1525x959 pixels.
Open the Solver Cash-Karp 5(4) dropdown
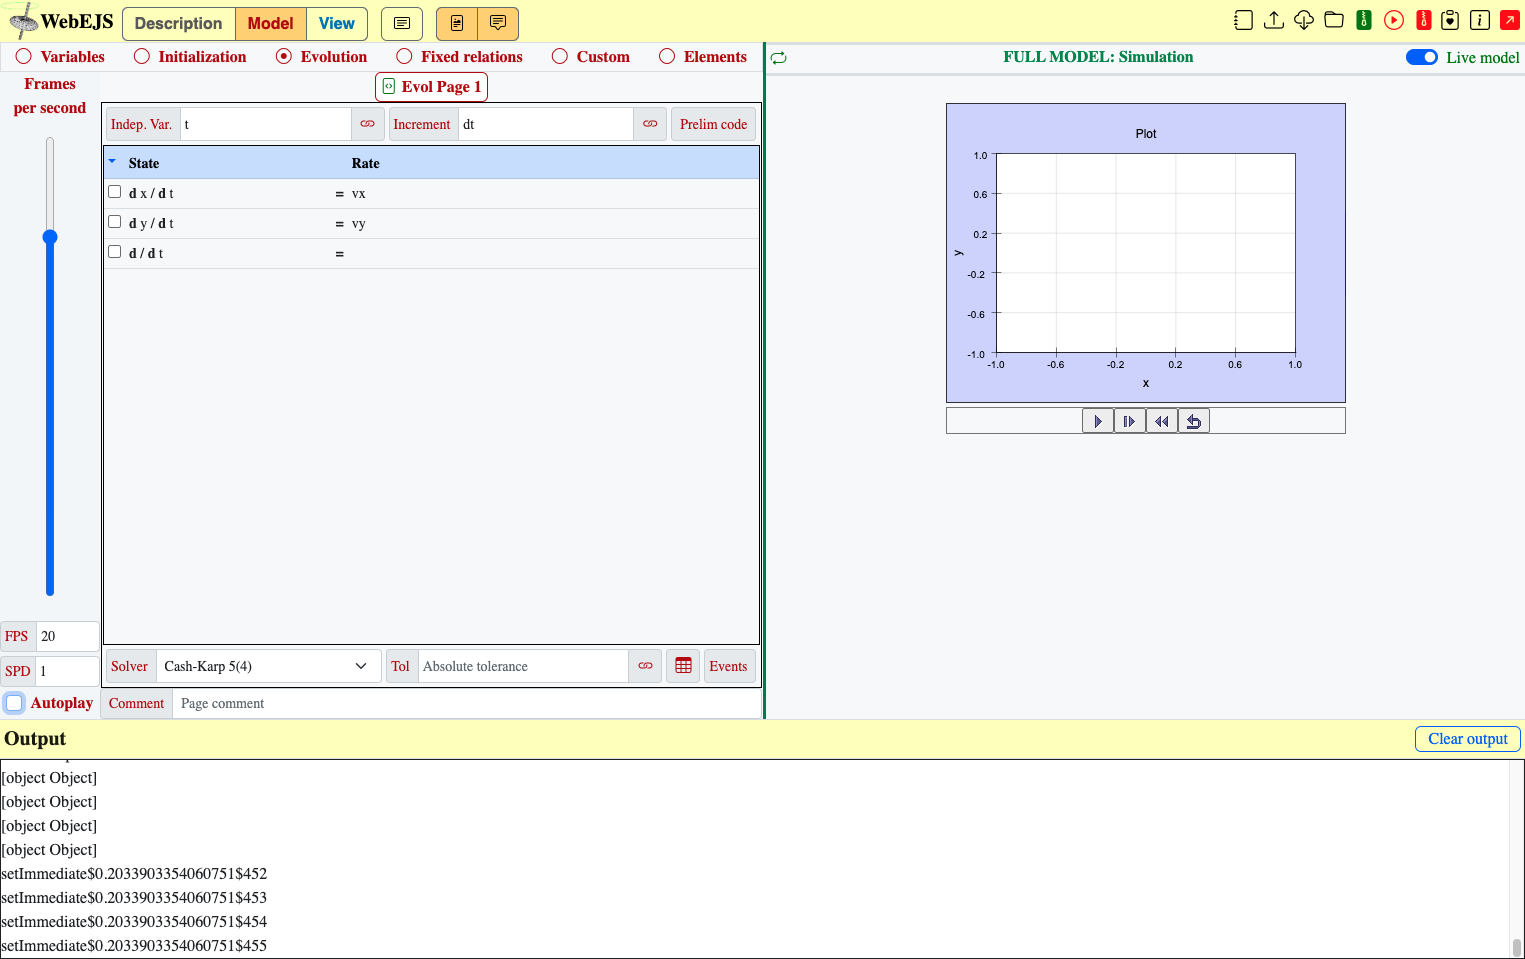tap(268, 666)
